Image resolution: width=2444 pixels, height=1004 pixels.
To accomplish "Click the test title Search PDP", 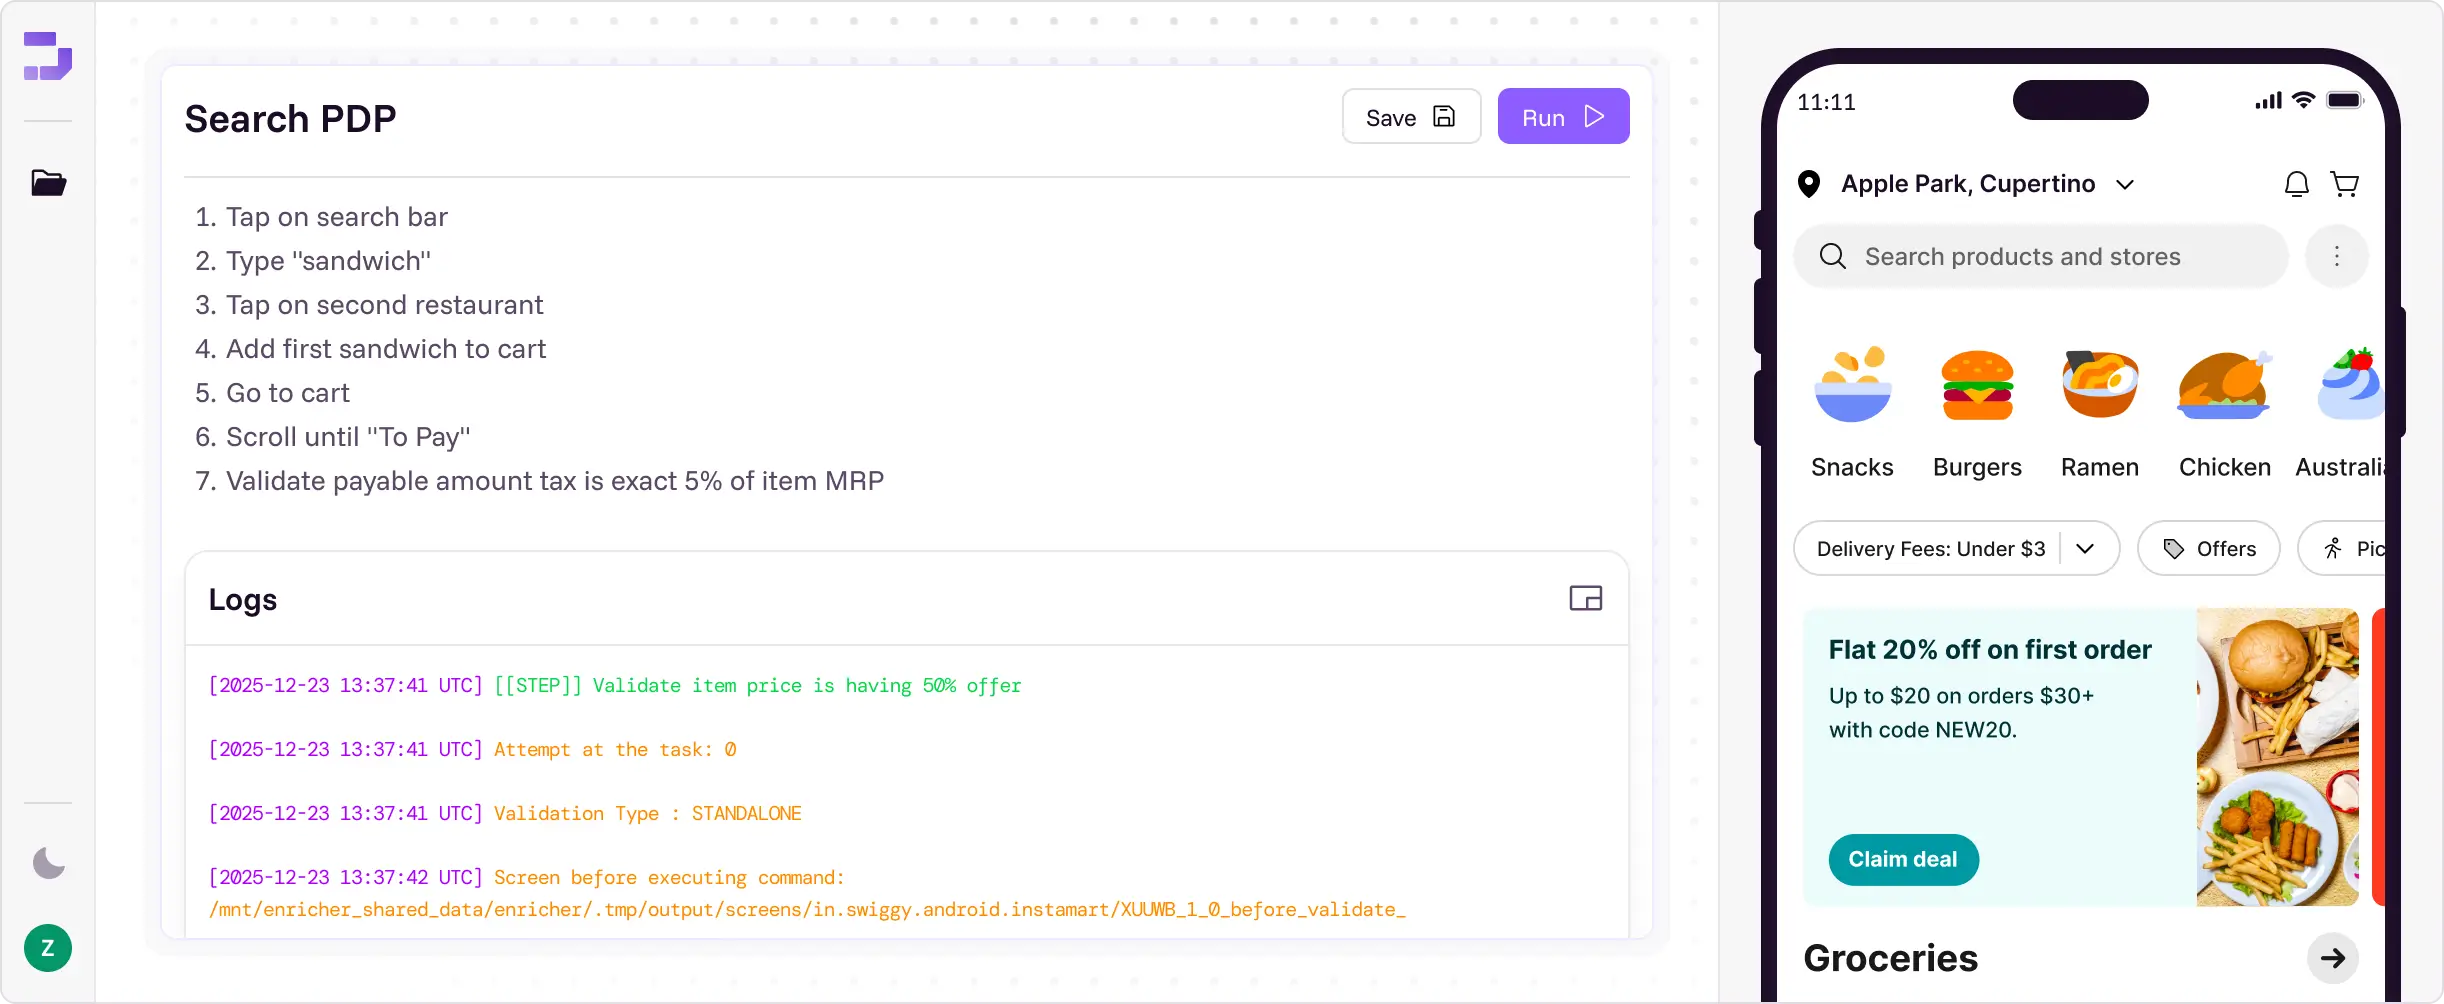I will (290, 119).
